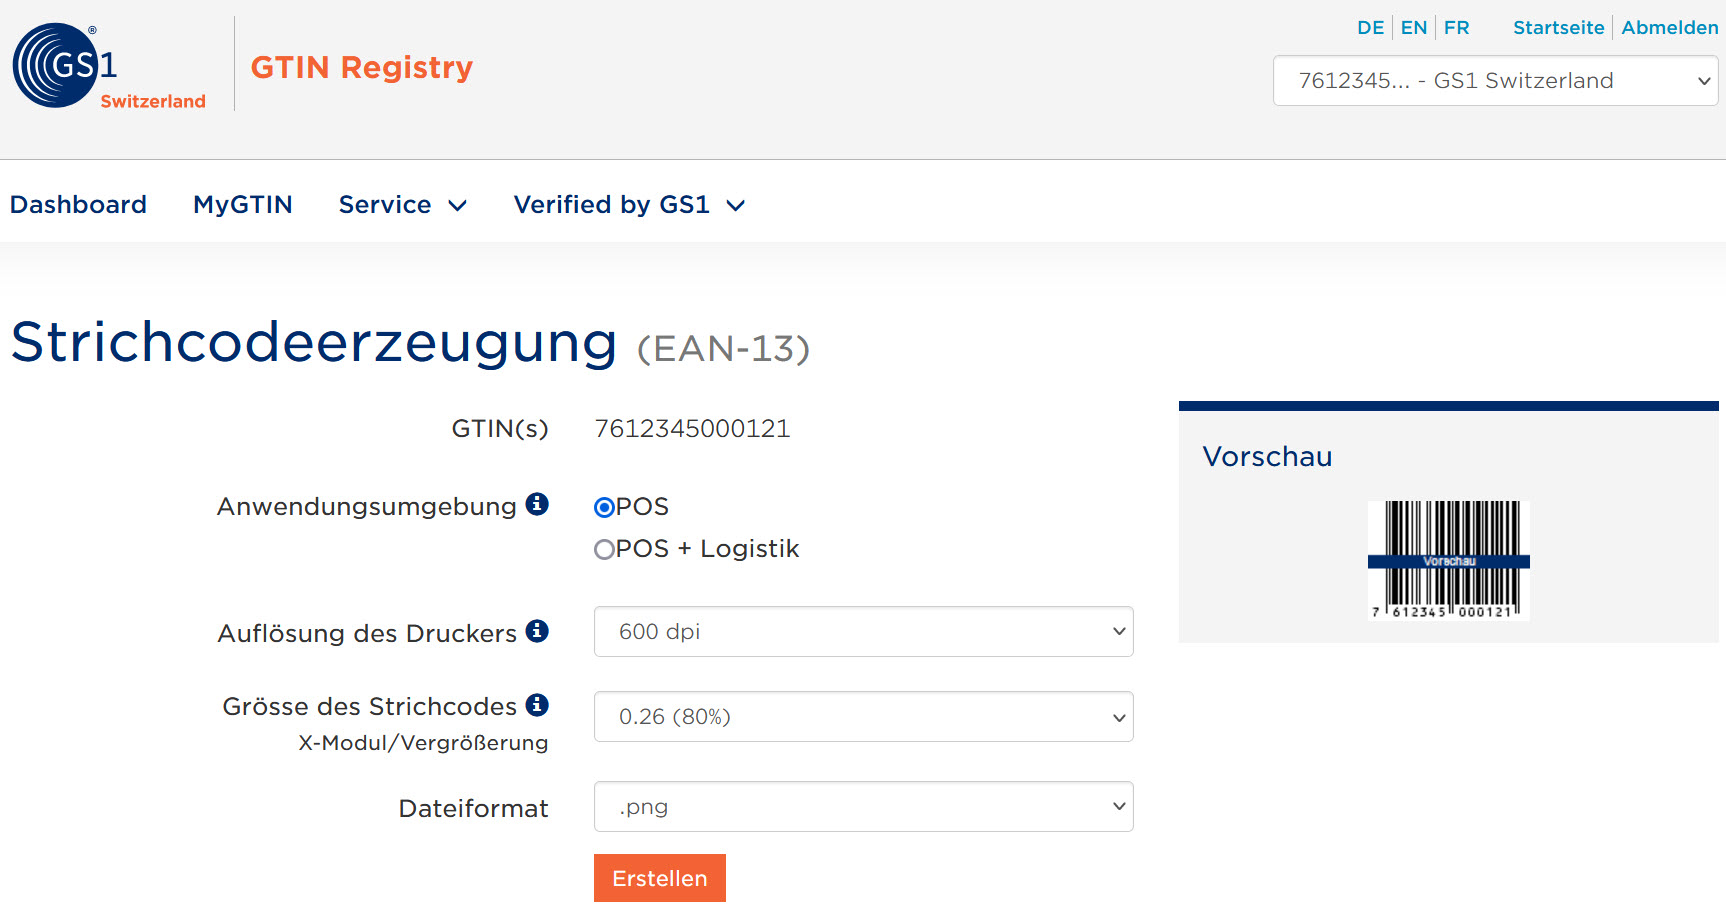Expand the Verified by GS1 menu
Screen dimensions: 1726x911
tap(628, 204)
